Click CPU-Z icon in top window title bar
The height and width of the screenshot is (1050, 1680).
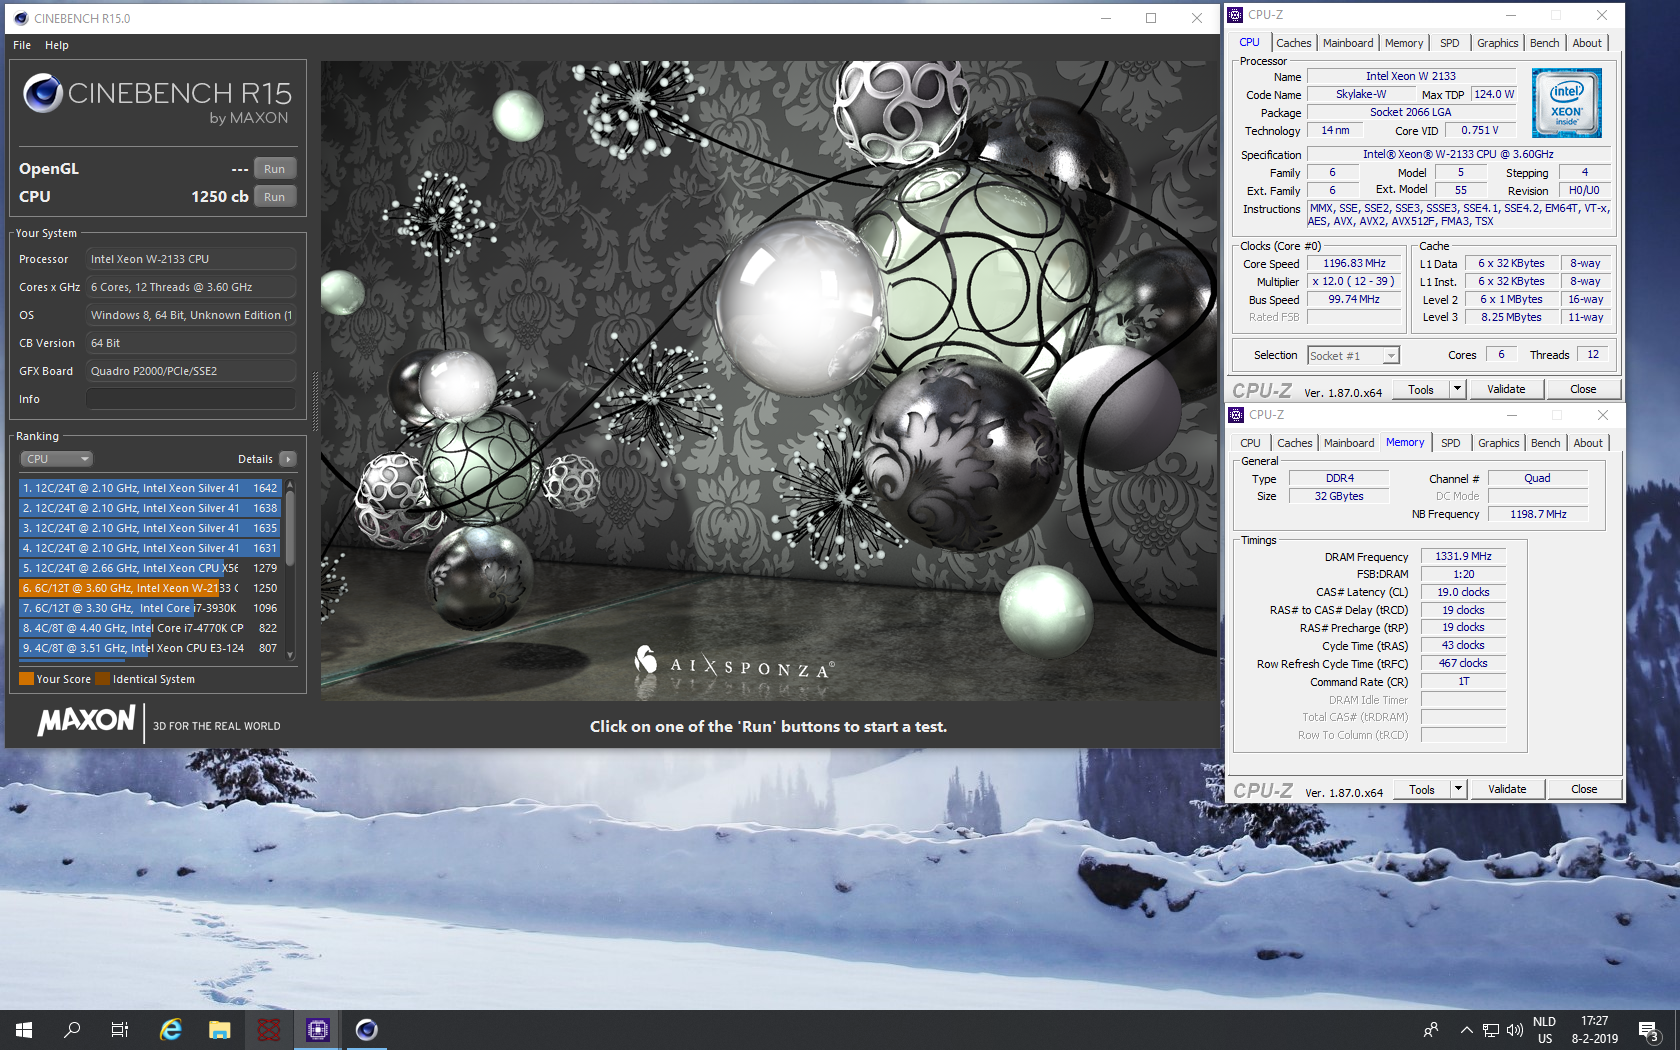(1236, 15)
